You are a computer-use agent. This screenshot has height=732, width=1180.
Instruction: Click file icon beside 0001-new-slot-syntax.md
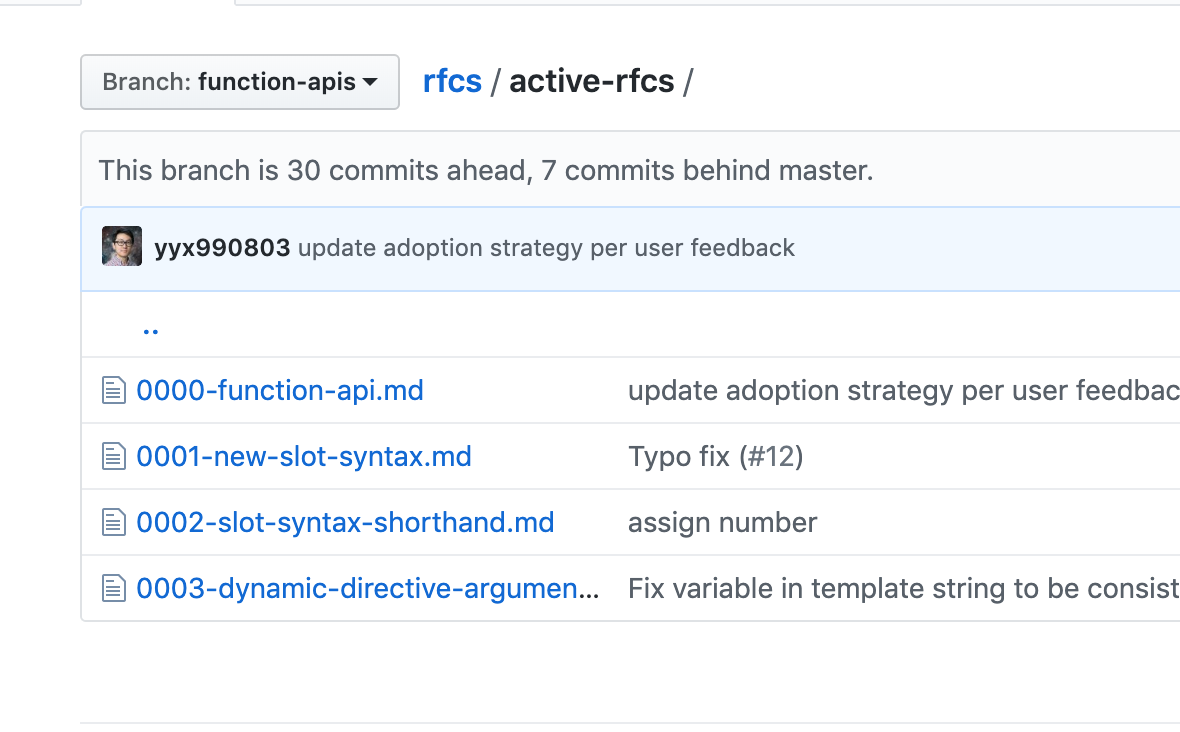tap(114, 456)
